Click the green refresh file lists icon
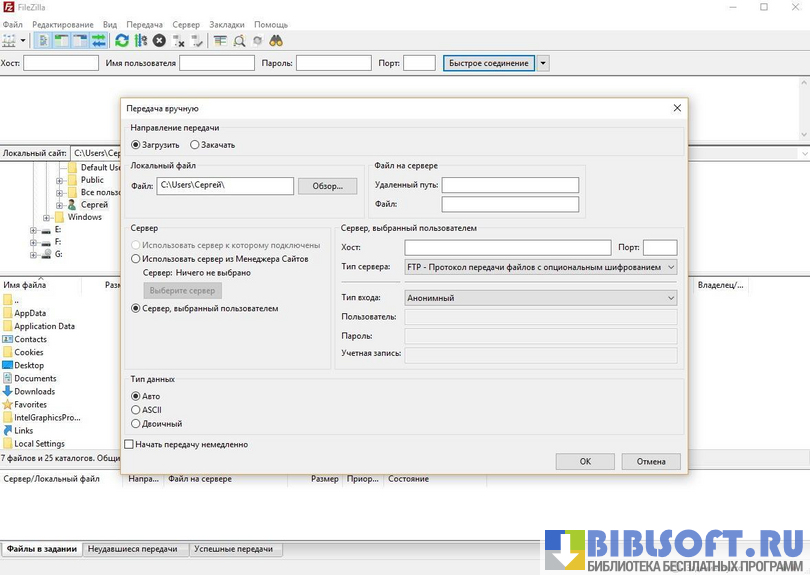810x575 pixels. (122, 41)
